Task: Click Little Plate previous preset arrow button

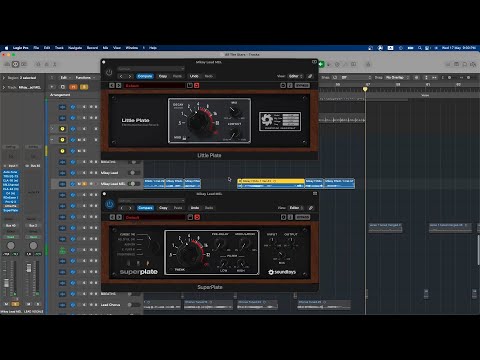Action: [x=112, y=86]
